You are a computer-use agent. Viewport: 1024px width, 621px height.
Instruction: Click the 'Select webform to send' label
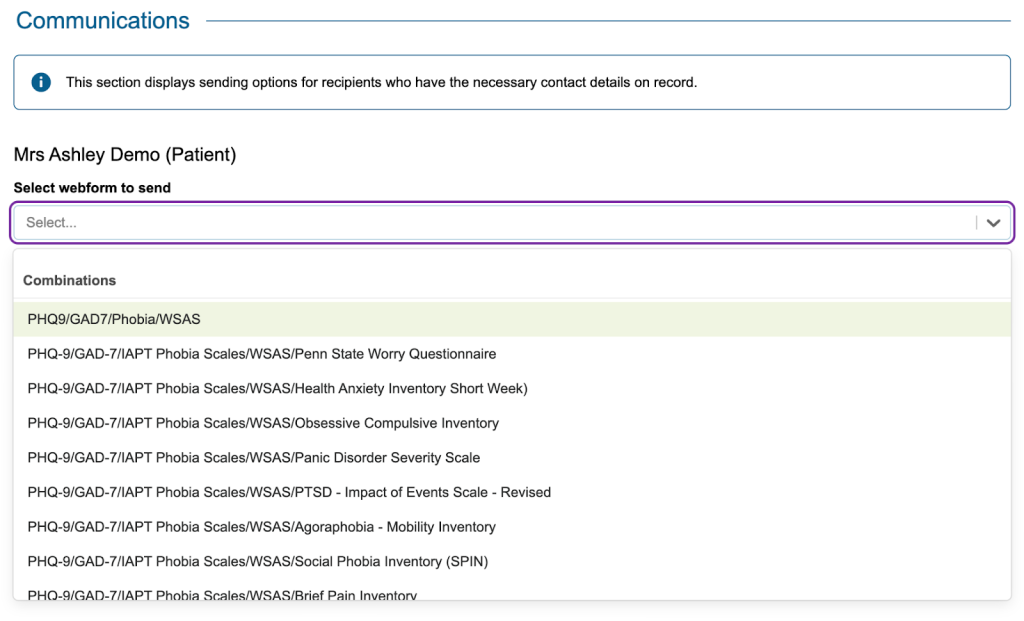pos(92,188)
